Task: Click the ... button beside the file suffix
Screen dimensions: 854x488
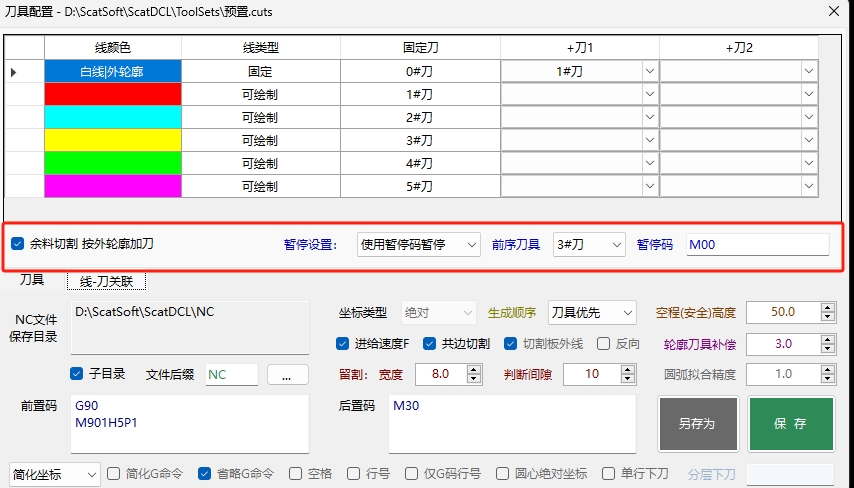Action: point(288,375)
